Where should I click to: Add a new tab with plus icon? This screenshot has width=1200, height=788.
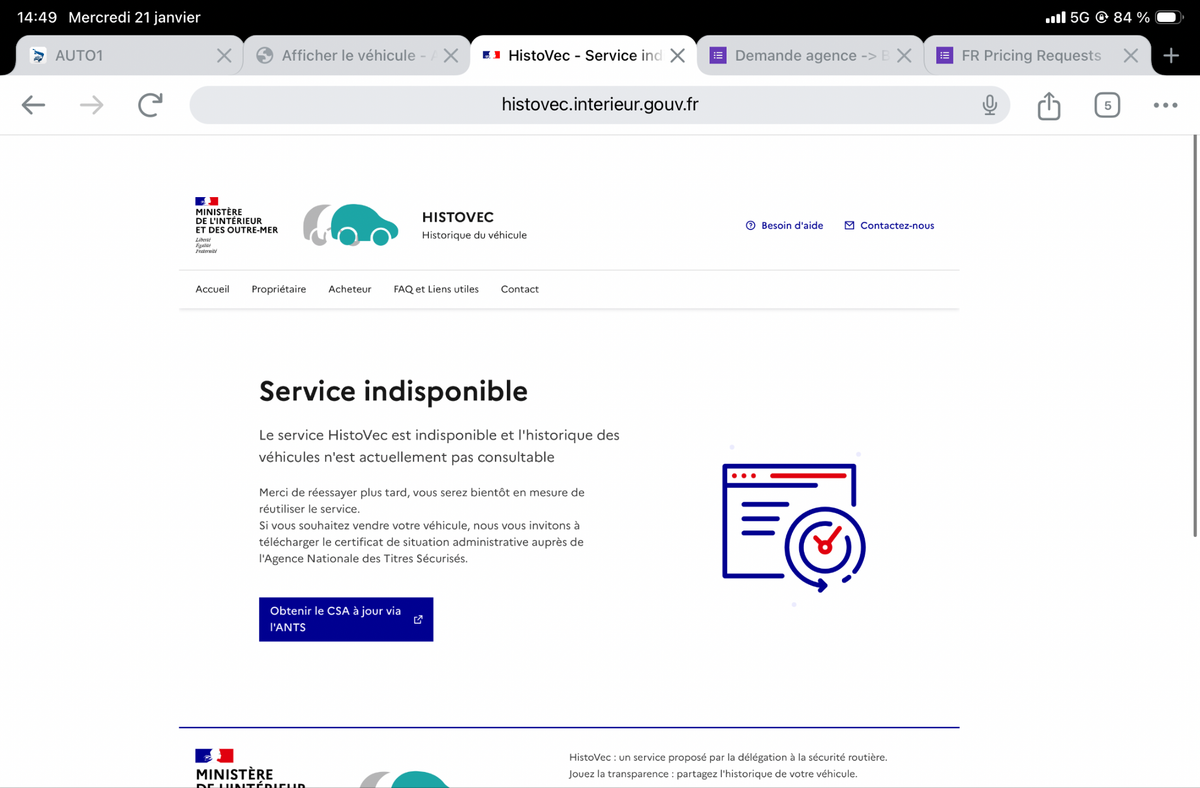click(x=1171, y=55)
